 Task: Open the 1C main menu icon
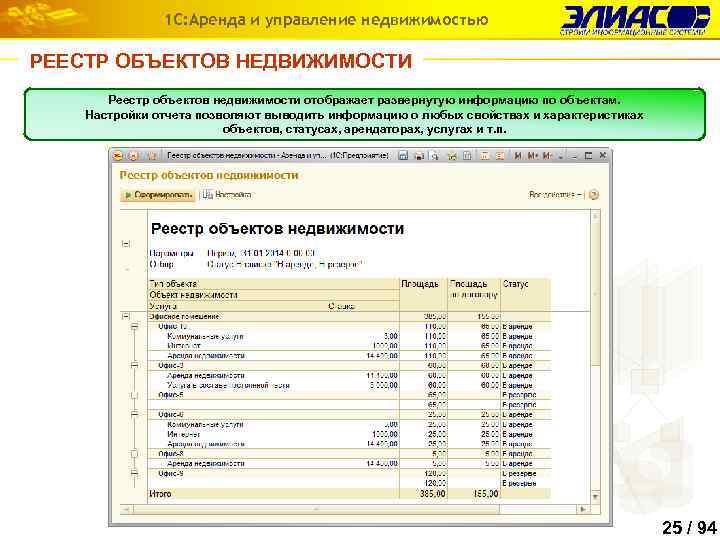118,156
